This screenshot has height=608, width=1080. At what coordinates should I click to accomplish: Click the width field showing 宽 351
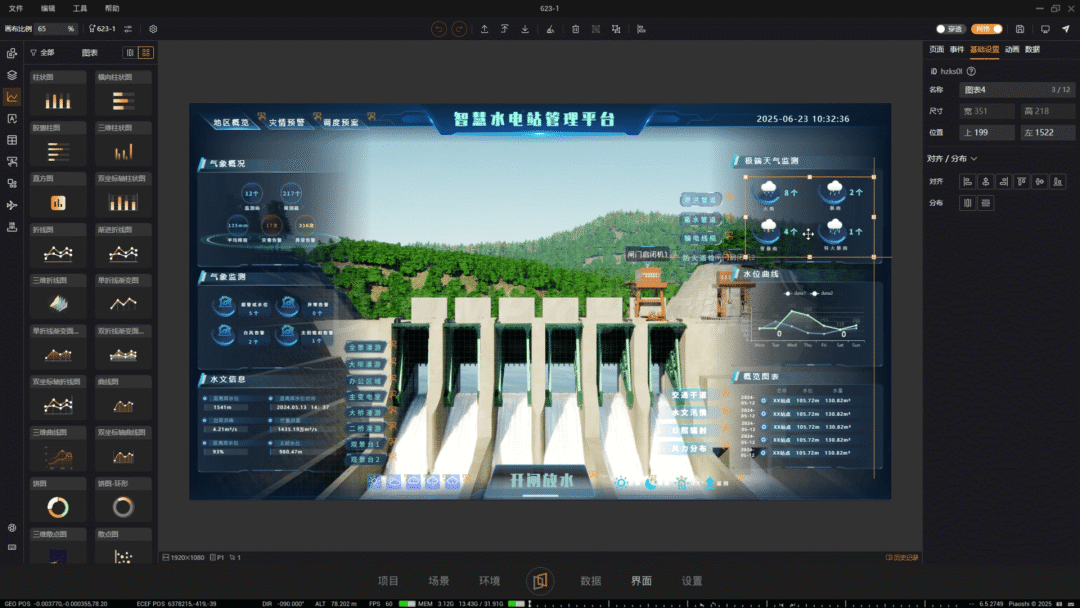987,111
